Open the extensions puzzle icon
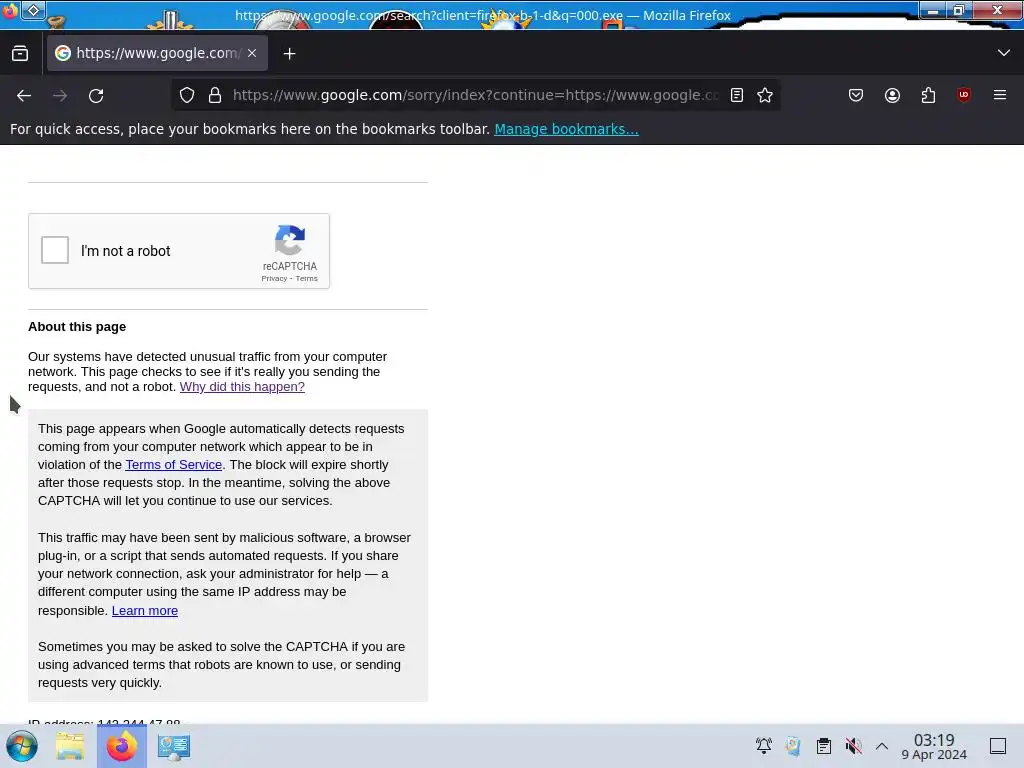 point(928,95)
